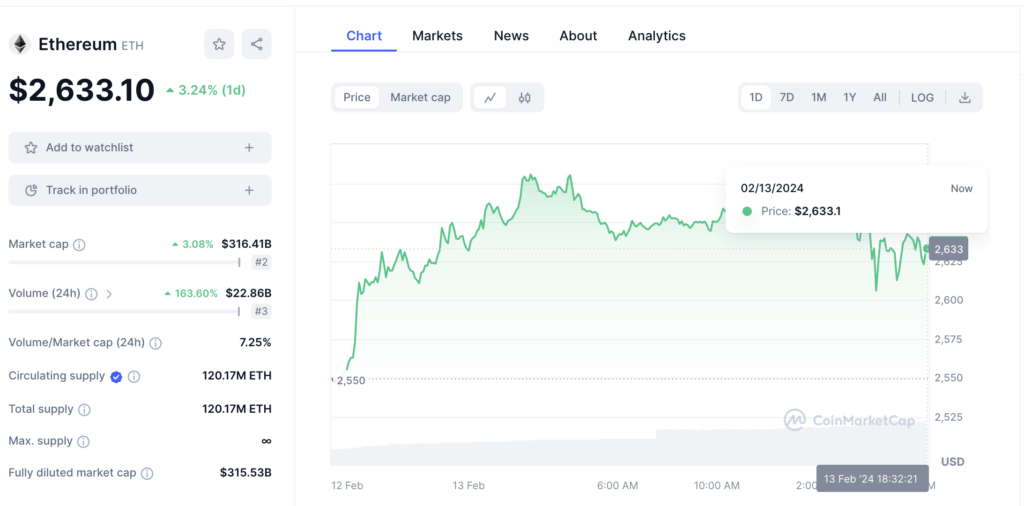The width and height of the screenshot is (1024, 506).
Task: Select the 7D time range button
Action: (787, 97)
